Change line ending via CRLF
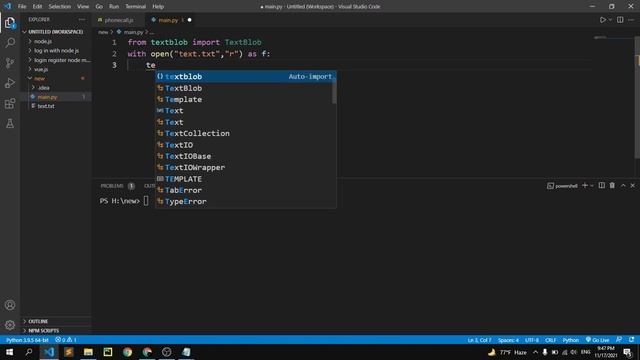 click(x=551, y=340)
